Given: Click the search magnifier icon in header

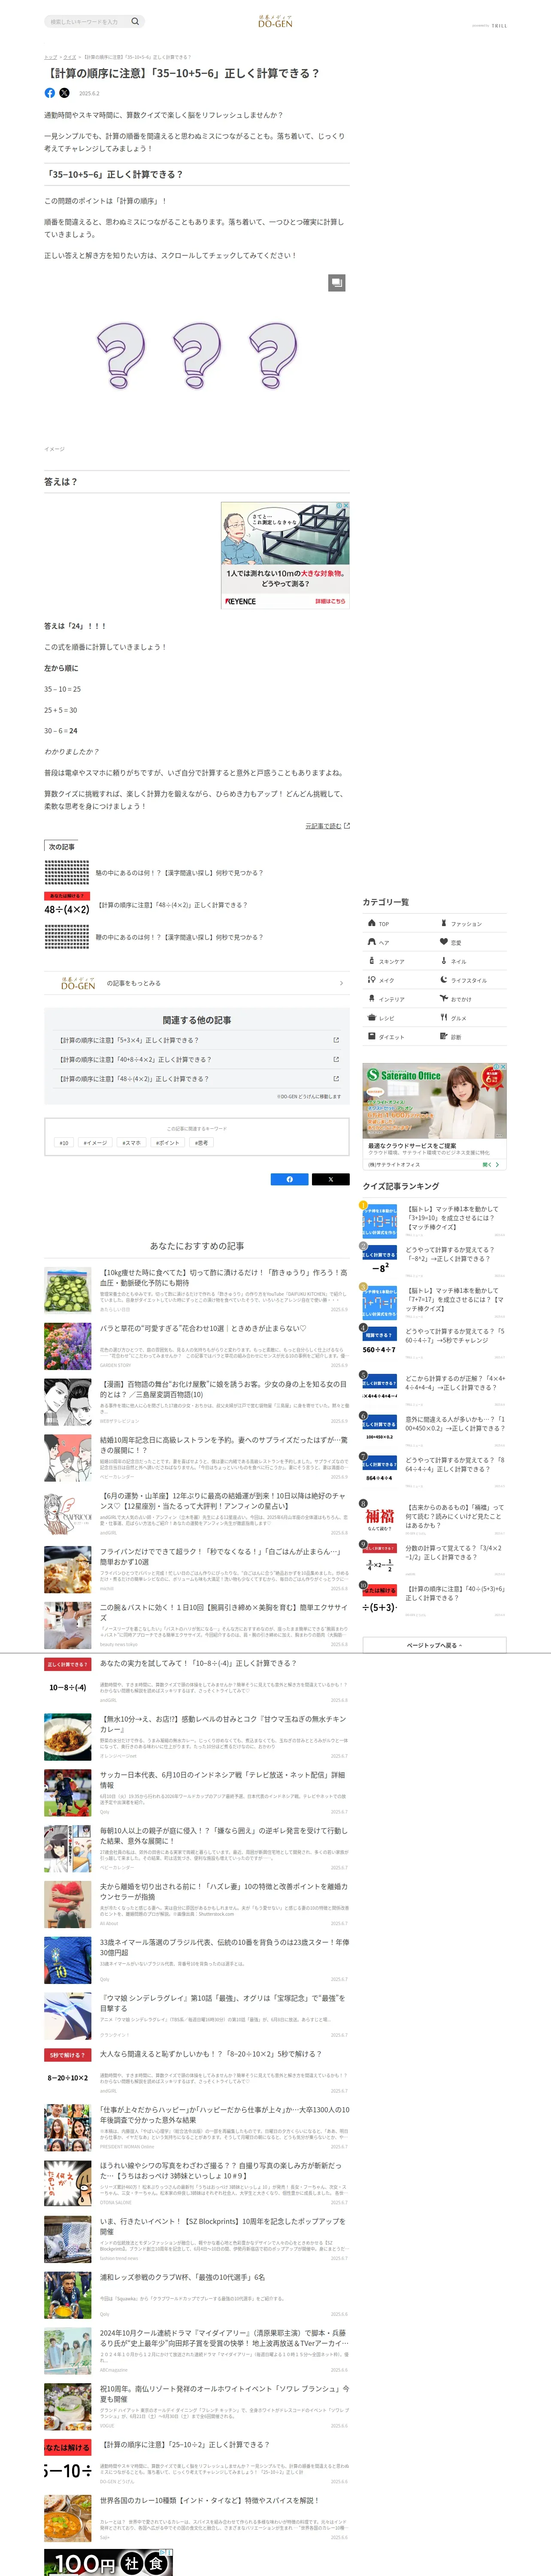Looking at the screenshot, I should coord(135,21).
